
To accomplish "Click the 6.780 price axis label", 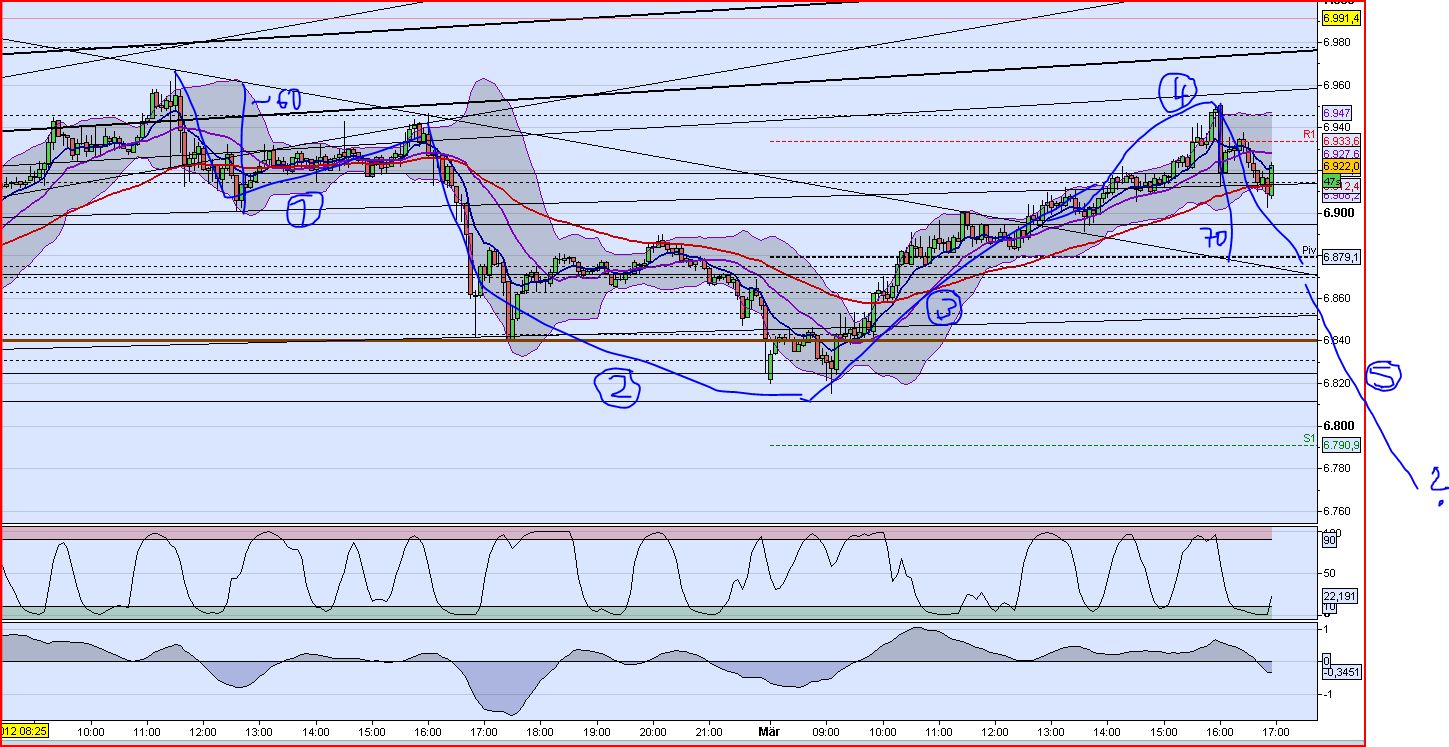I will point(1336,468).
